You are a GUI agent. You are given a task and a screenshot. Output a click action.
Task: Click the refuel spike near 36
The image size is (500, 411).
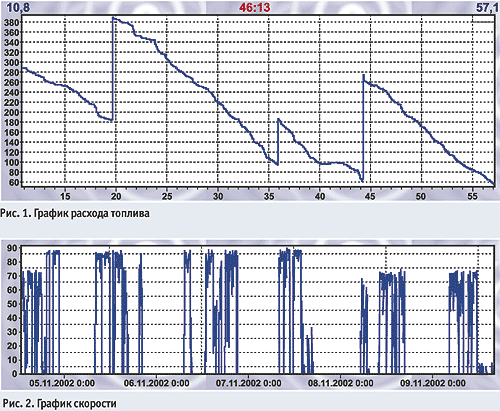tap(278, 119)
